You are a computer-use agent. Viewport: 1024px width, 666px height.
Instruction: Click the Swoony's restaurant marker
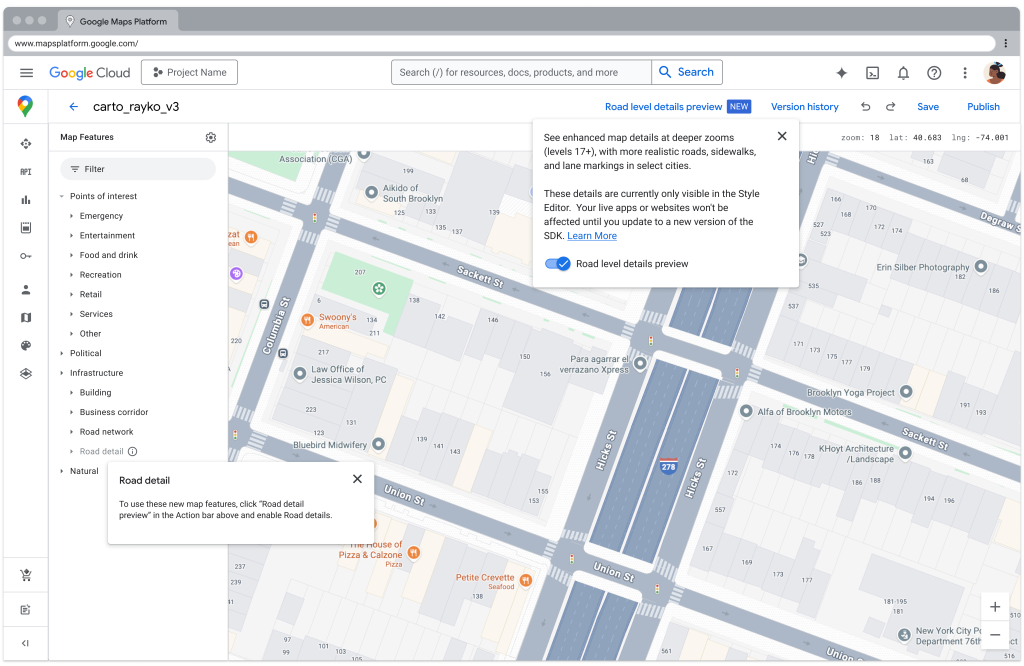[x=307, y=320]
